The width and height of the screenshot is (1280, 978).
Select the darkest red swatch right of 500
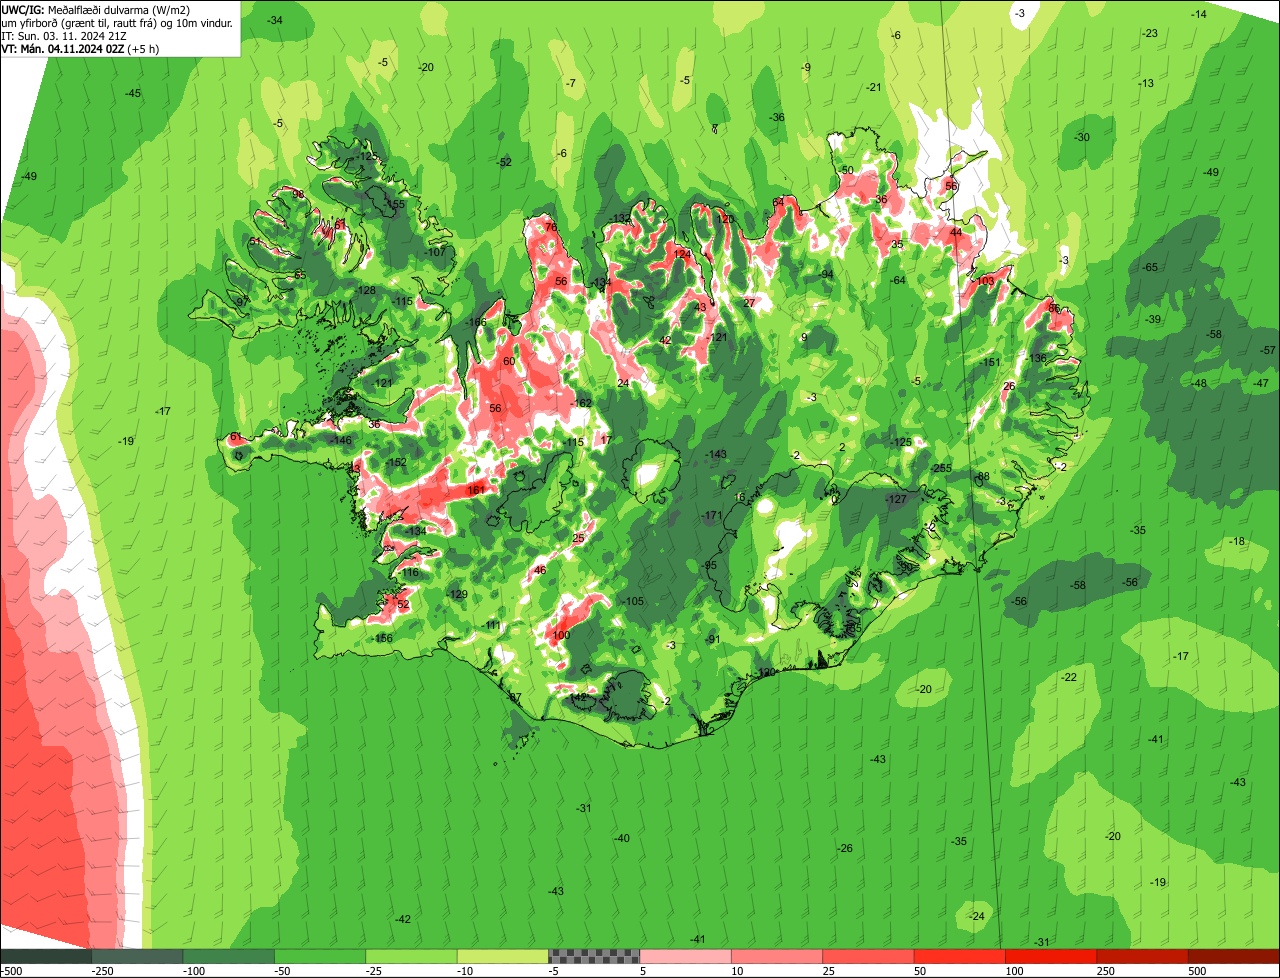(1234, 955)
